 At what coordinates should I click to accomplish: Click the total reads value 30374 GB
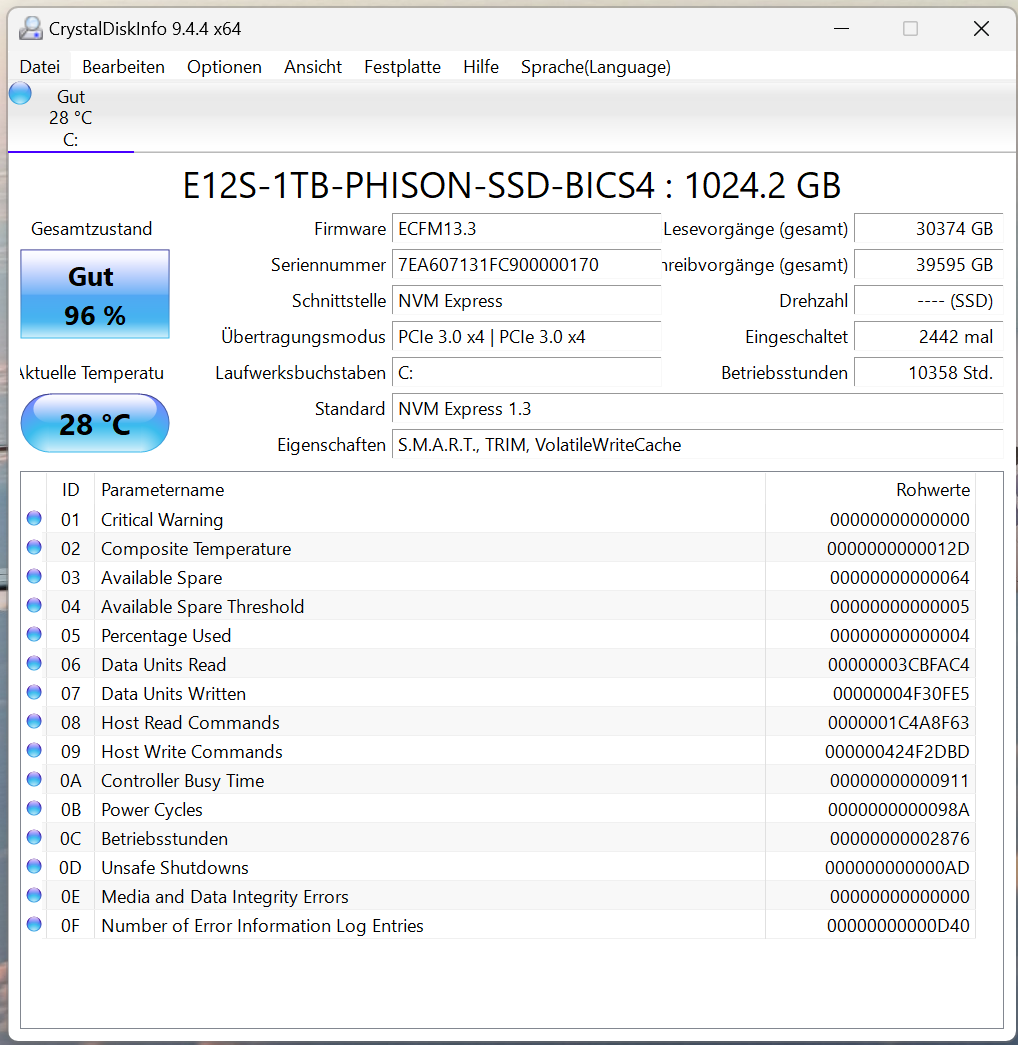928,229
